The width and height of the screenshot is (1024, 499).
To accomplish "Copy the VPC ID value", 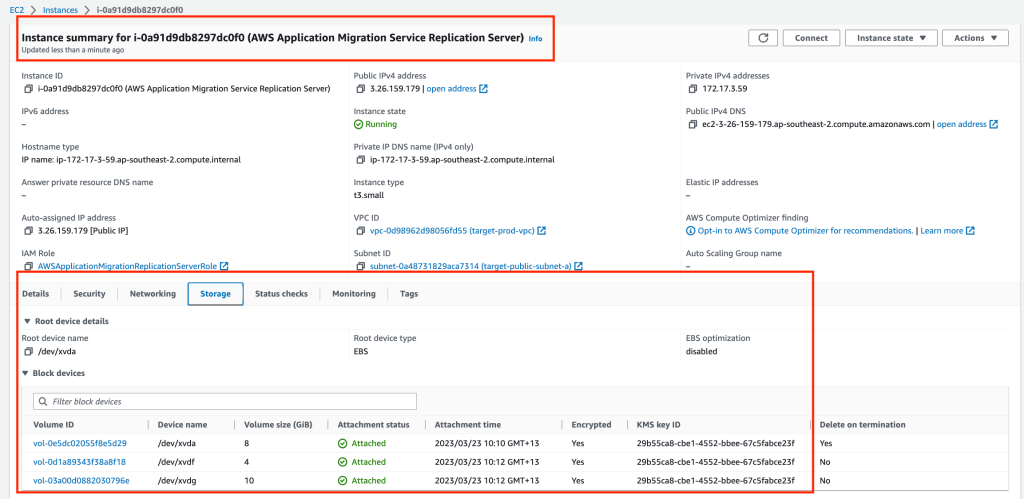I will click(x=359, y=231).
